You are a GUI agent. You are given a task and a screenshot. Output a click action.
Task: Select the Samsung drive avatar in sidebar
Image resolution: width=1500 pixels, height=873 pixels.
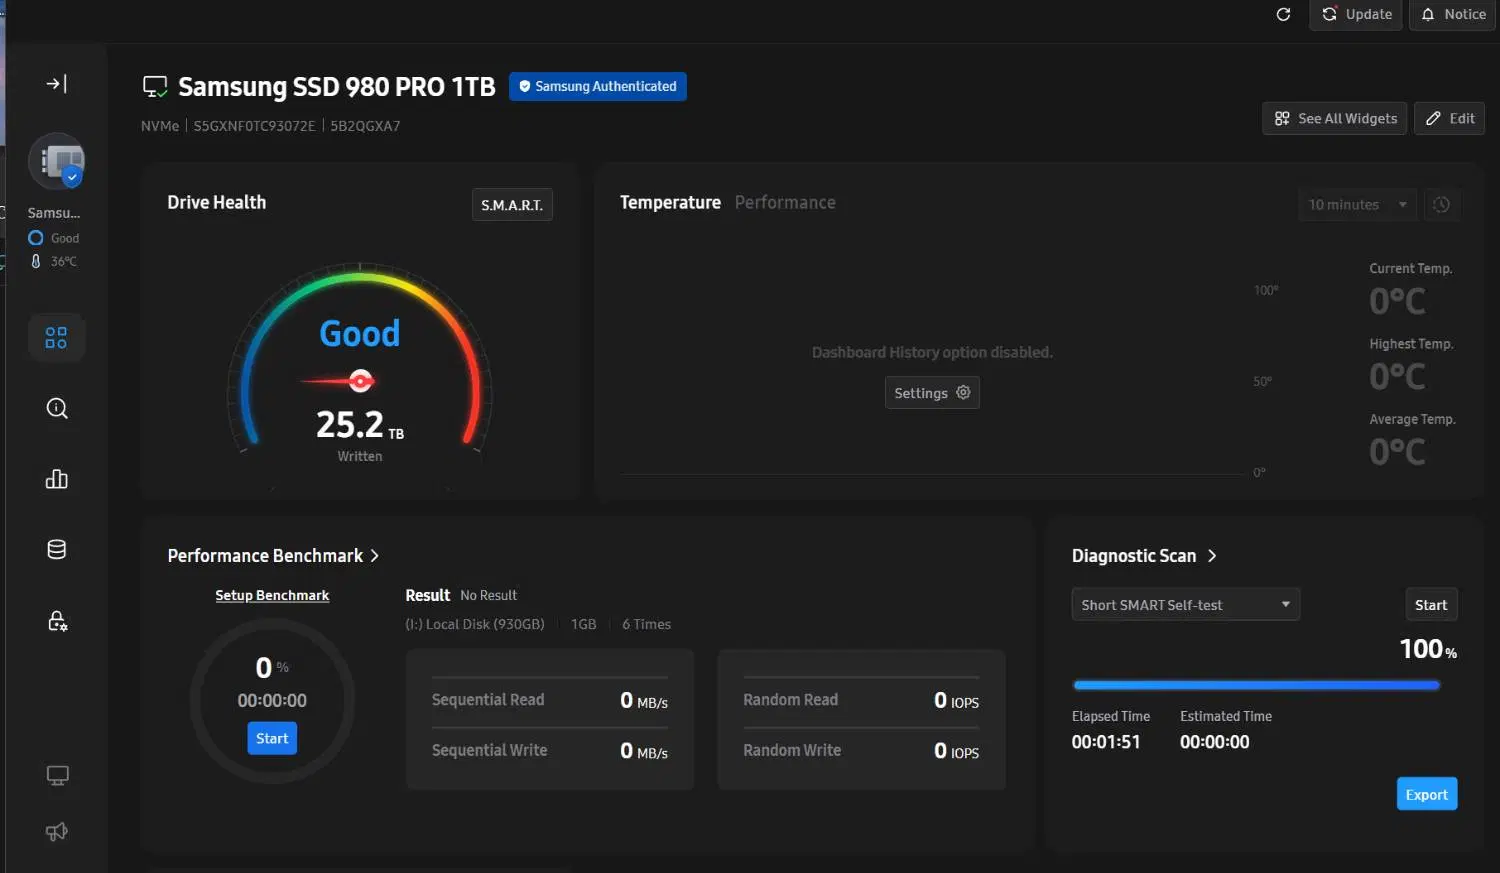coord(57,162)
